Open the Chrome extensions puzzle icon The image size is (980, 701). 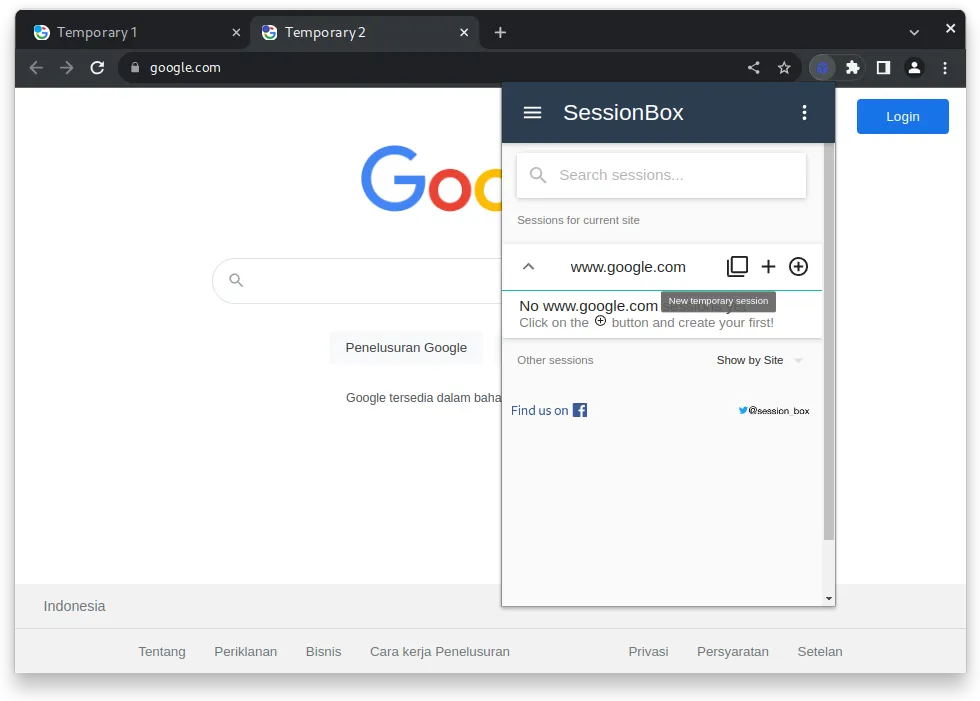pos(852,67)
